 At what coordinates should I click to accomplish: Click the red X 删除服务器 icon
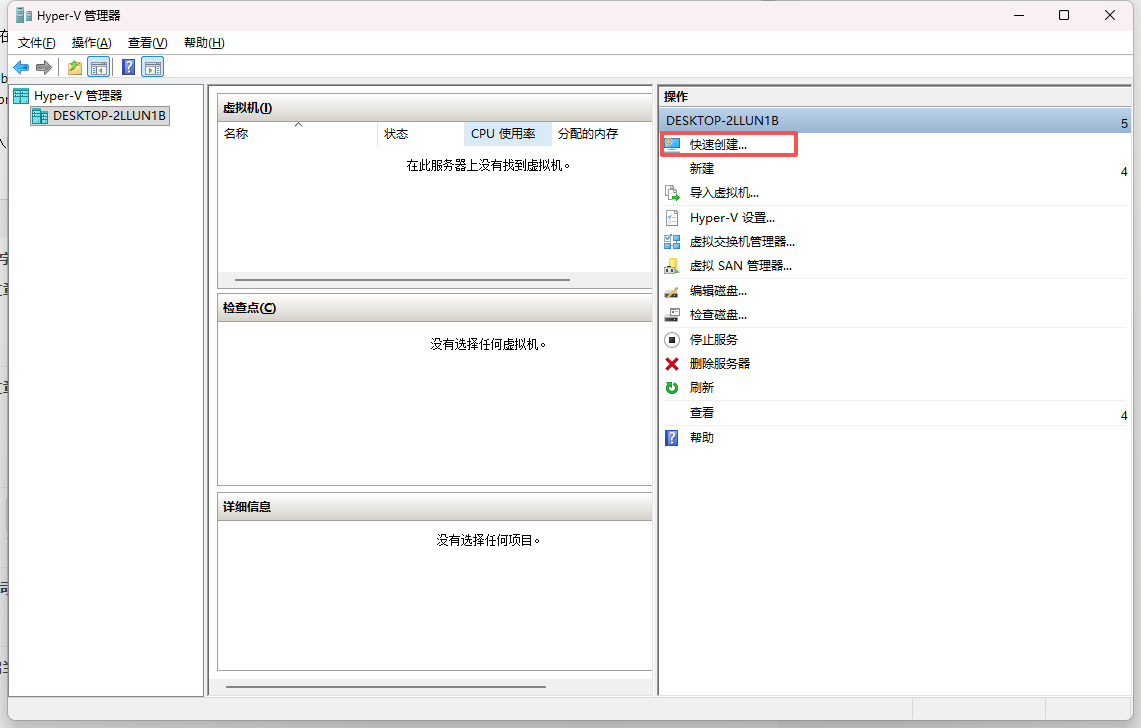[672, 364]
